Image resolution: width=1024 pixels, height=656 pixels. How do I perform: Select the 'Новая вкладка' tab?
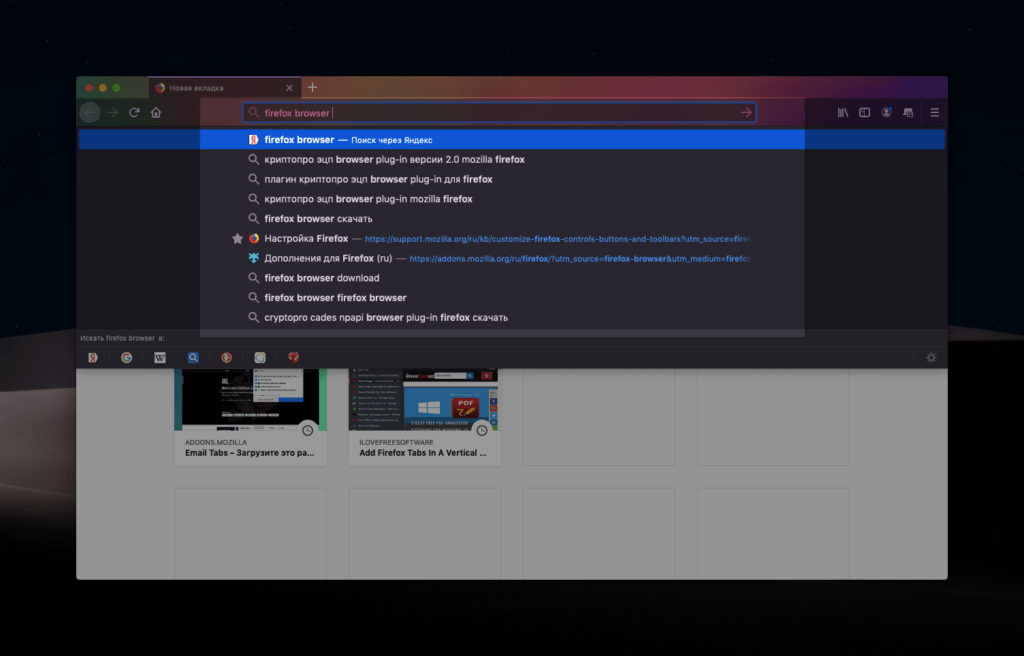click(225, 88)
